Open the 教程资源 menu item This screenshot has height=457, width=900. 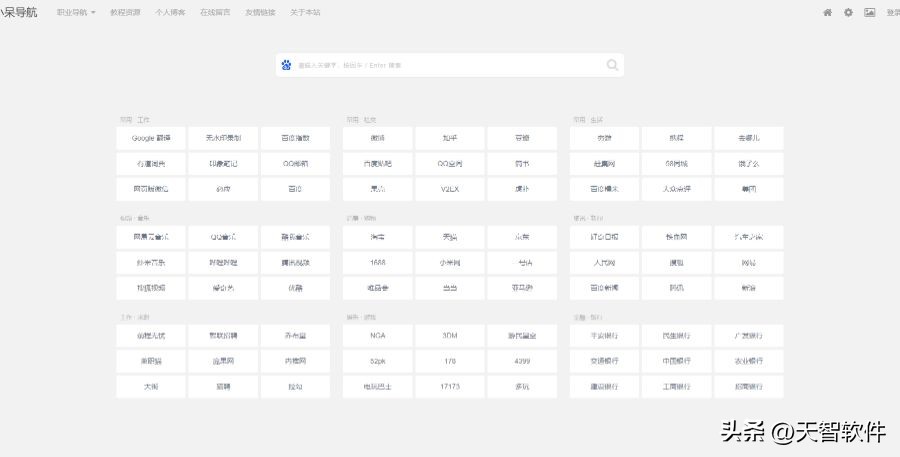(x=125, y=13)
